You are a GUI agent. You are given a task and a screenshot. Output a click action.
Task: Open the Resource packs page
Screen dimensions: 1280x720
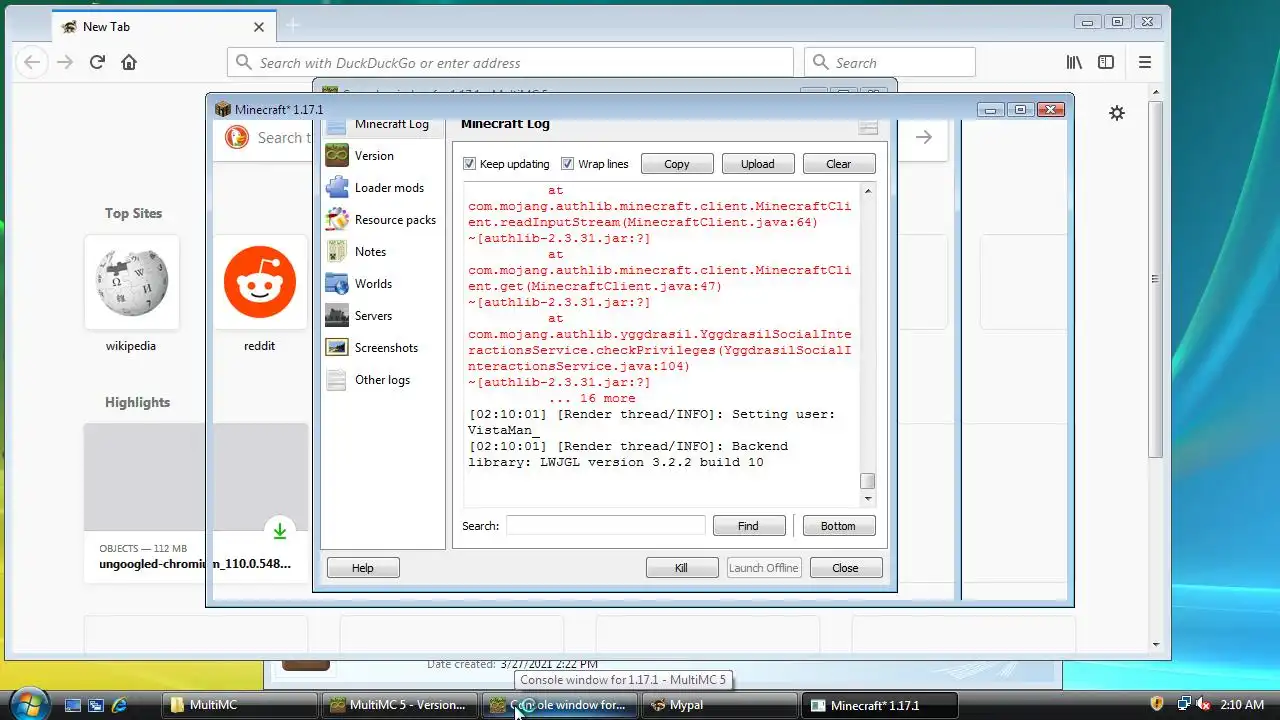click(395, 220)
